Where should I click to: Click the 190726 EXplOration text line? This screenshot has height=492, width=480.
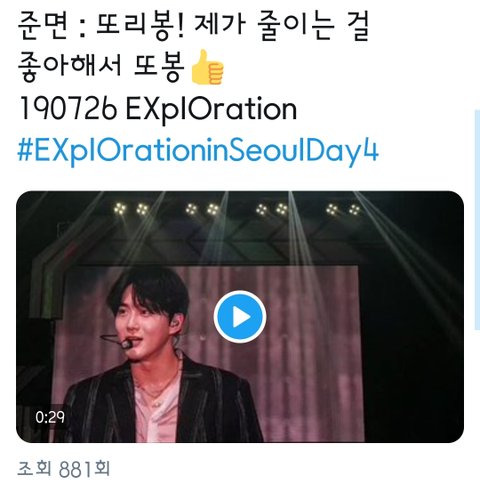158,109
